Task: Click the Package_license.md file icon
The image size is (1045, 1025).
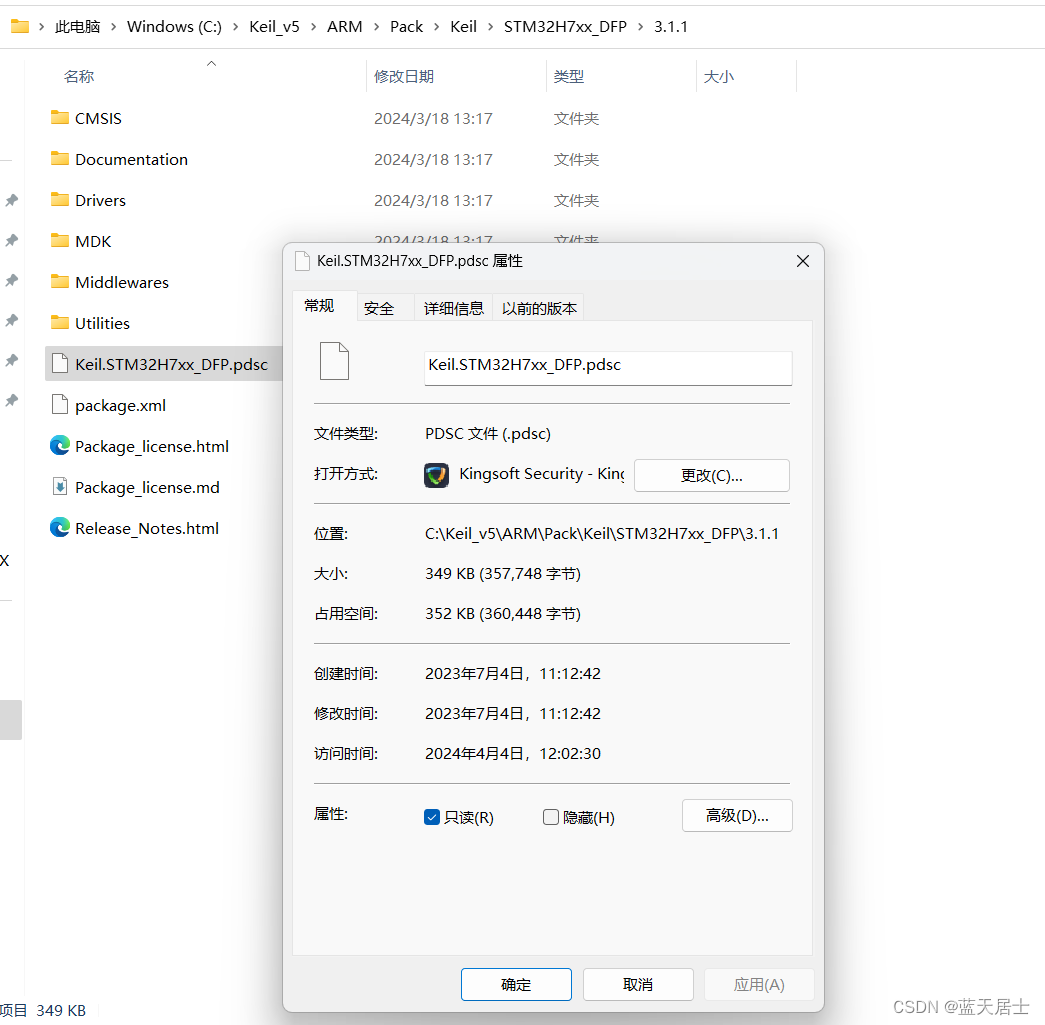Action: [x=60, y=487]
